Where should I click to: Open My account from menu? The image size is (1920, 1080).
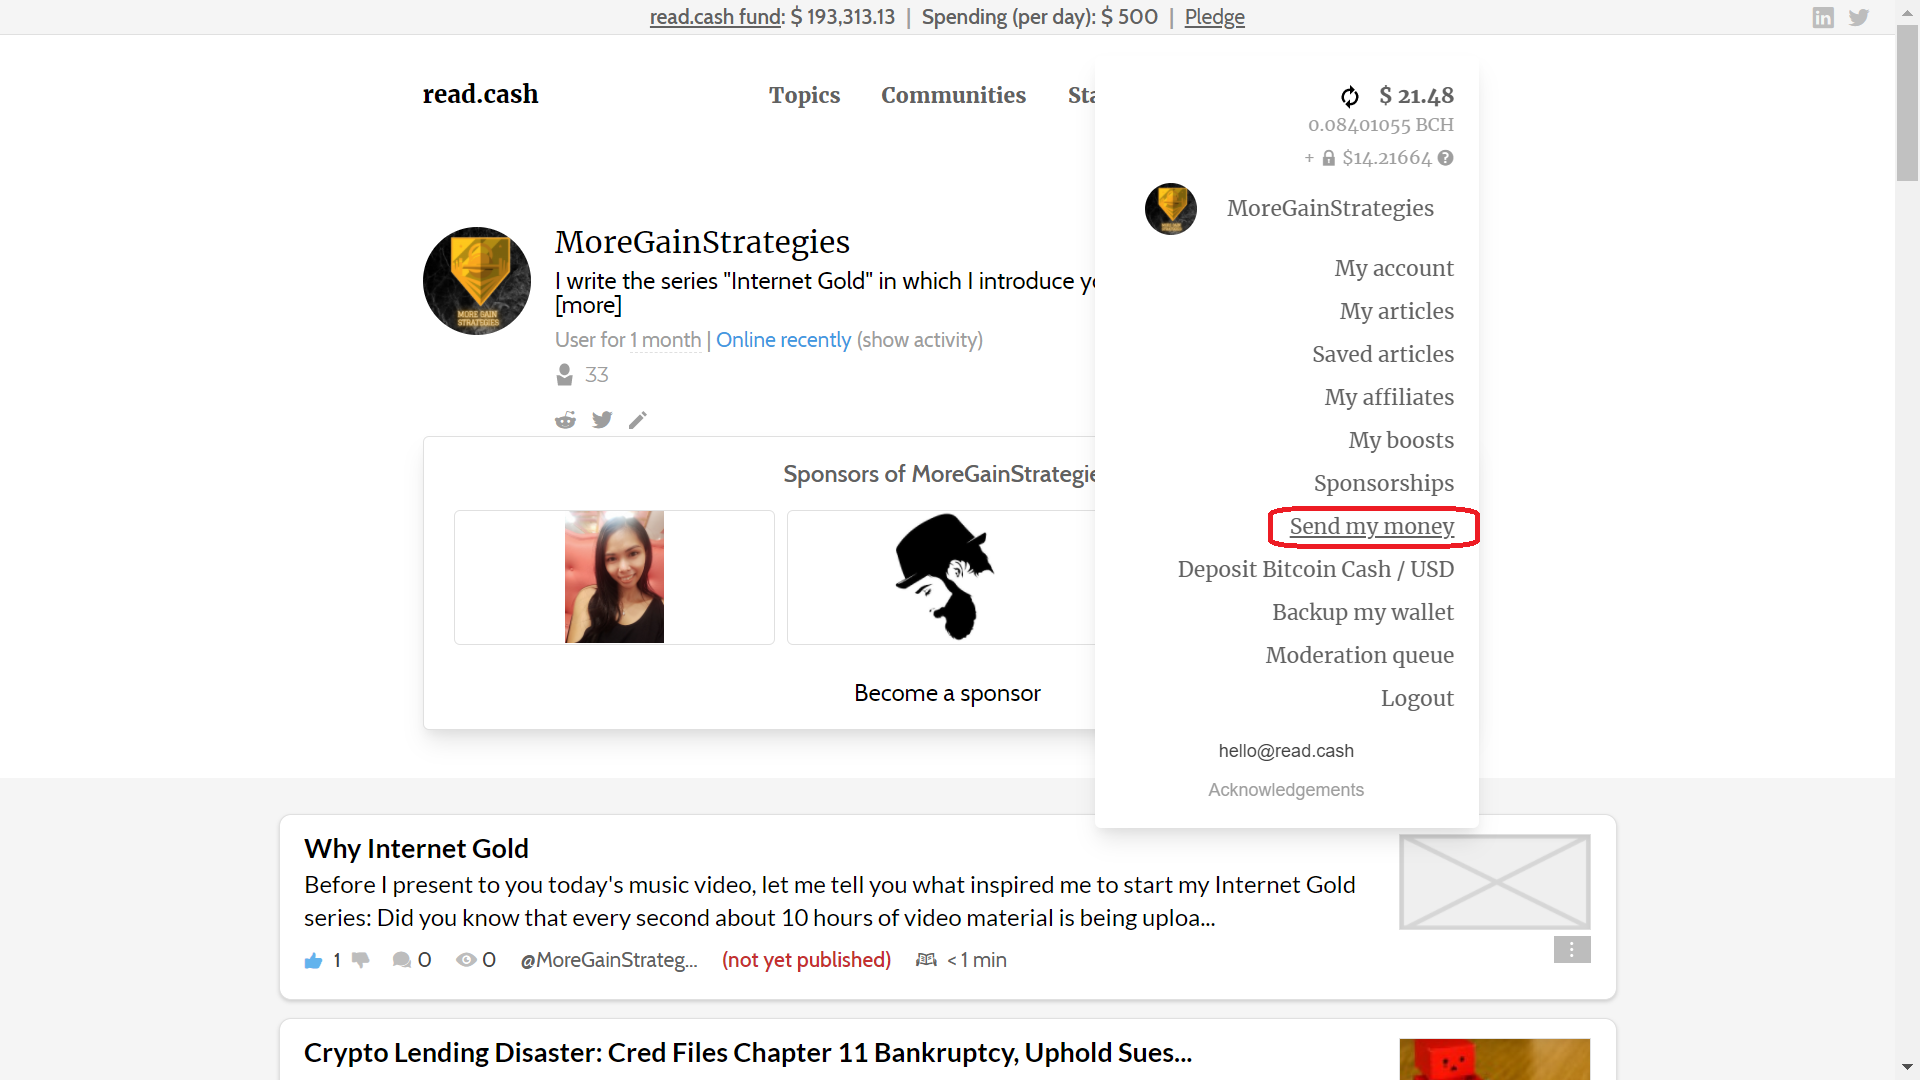pyautogui.click(x=1394, y=268)
